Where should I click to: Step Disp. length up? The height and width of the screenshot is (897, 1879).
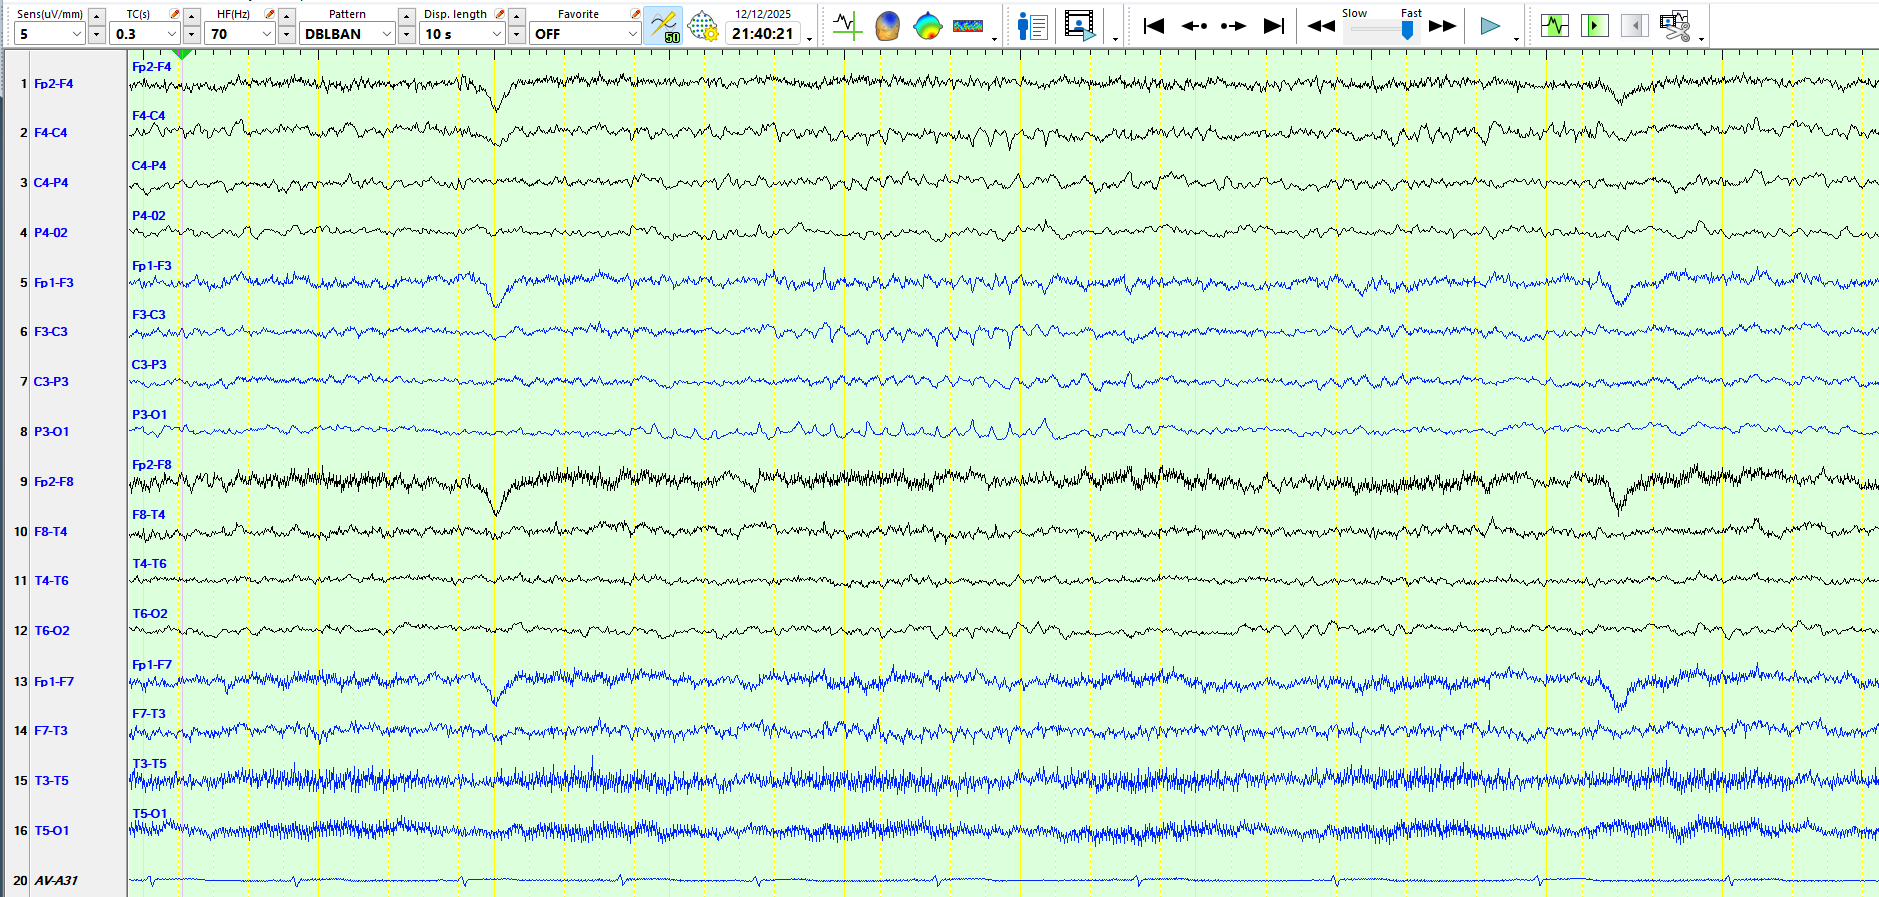[x=517, y=16]
